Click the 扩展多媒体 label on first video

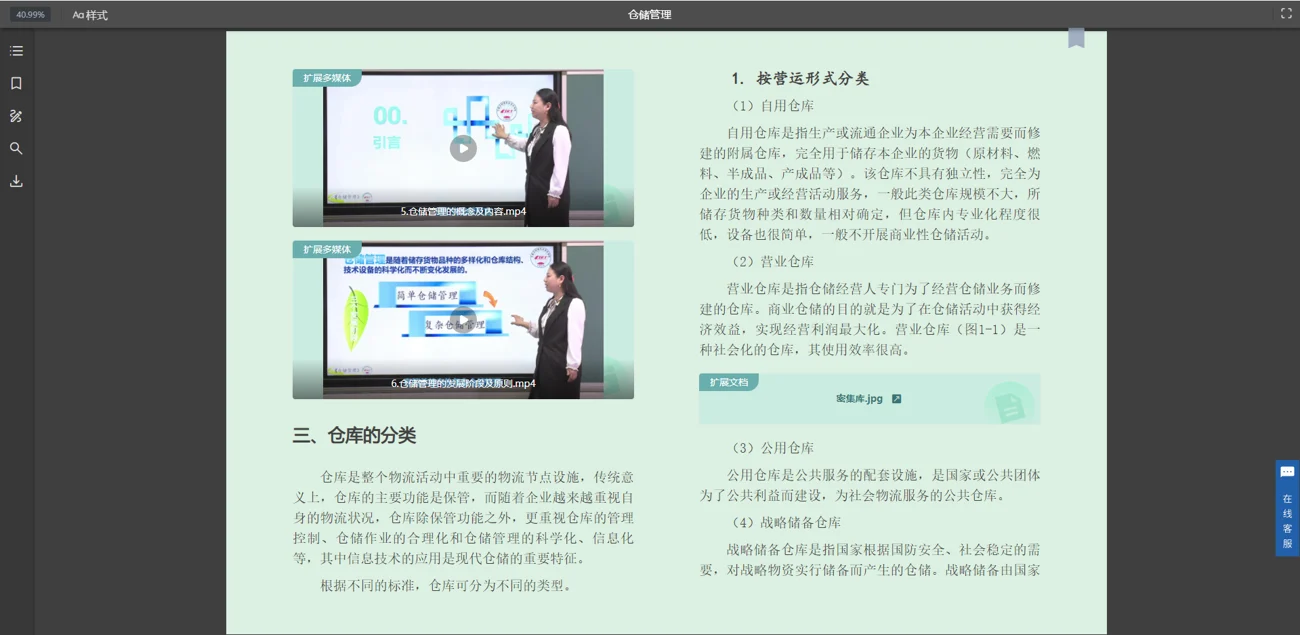327,78
